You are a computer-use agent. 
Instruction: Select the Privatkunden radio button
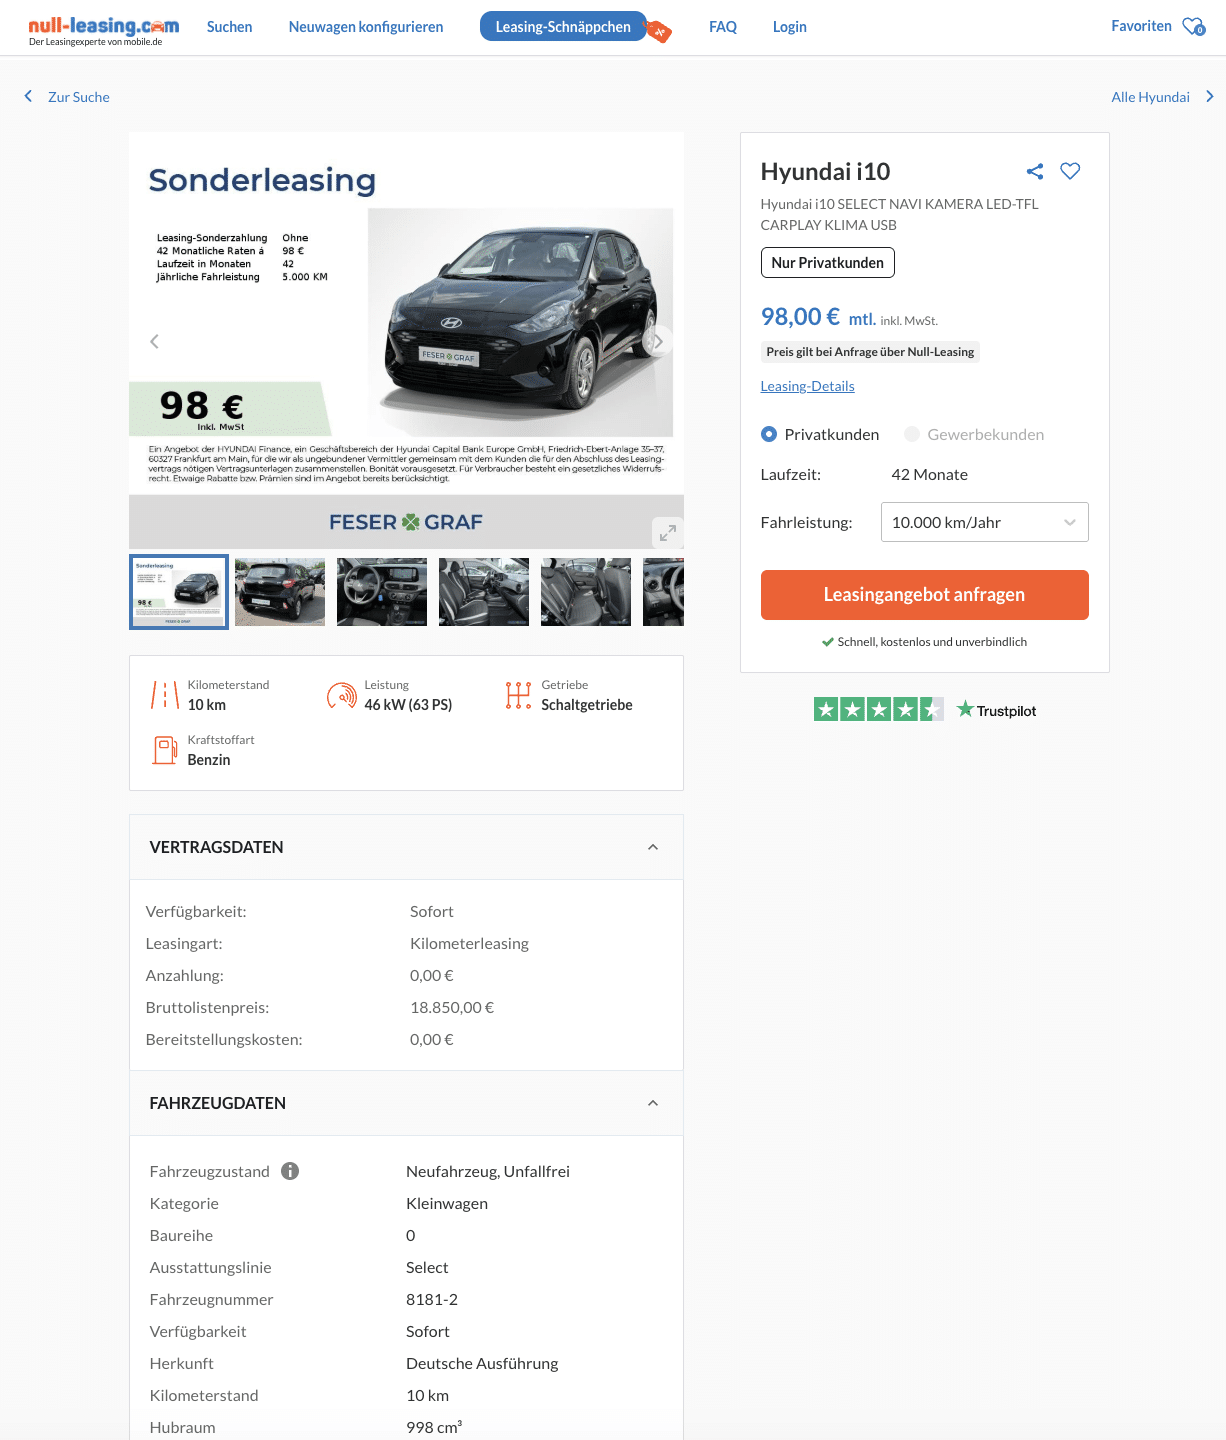[769, 434]
